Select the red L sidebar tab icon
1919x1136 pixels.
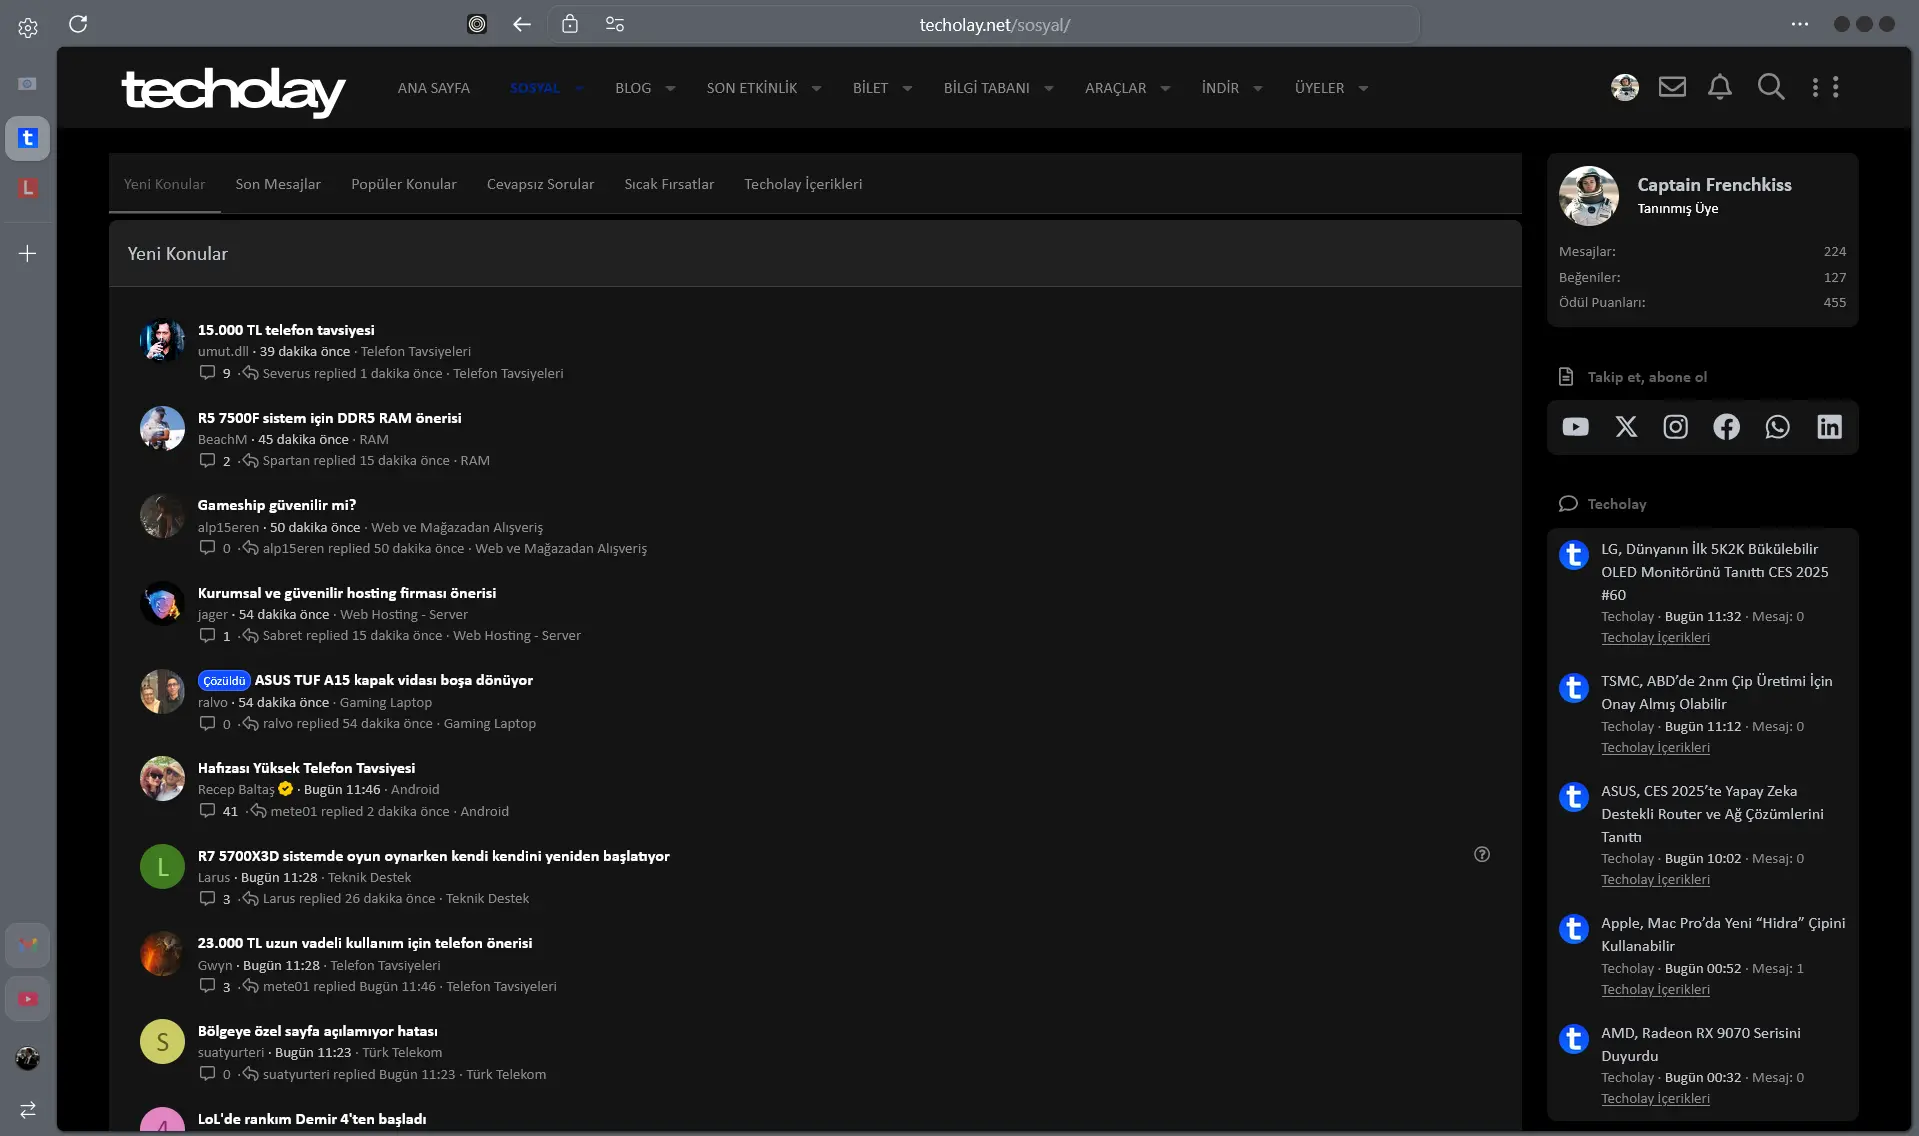point(28,187)
